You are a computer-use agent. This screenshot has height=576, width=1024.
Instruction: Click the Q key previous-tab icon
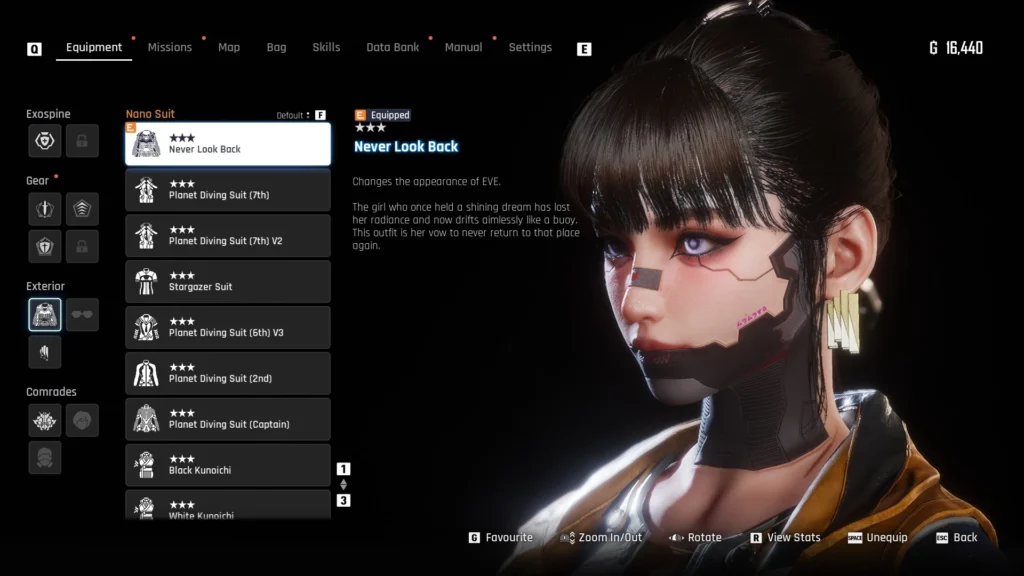pos(34,49)
